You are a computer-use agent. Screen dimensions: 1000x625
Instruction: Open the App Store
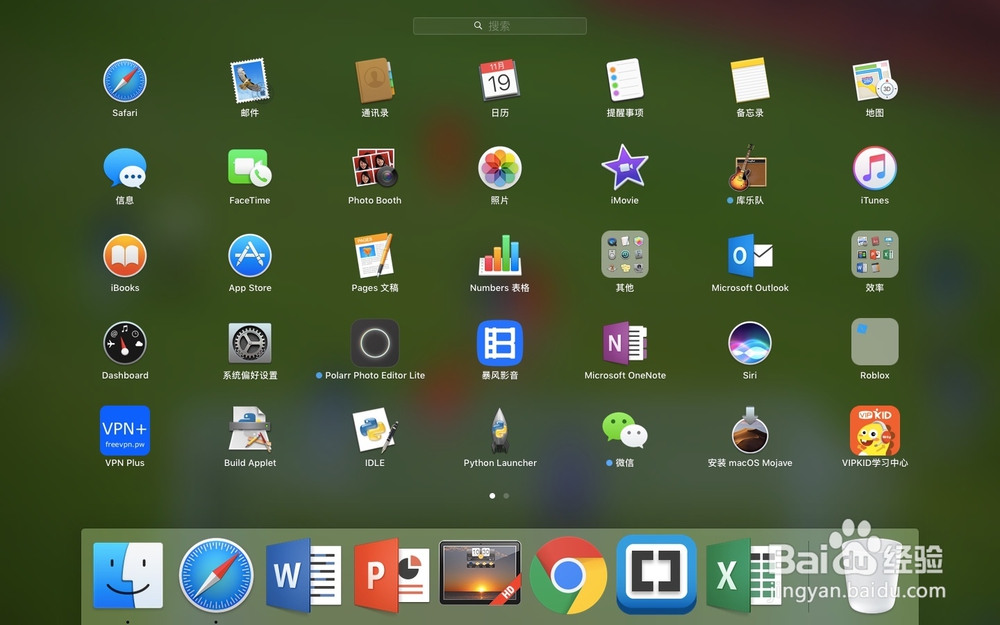click(x=249, y=256)
